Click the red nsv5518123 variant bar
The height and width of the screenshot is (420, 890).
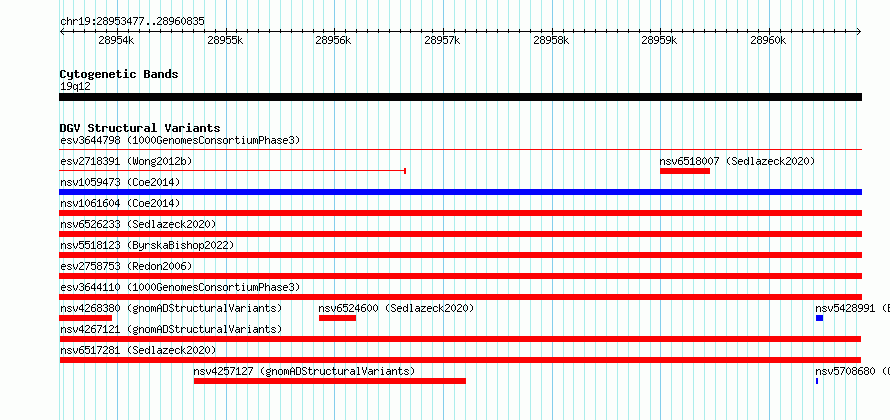(460, 255)
